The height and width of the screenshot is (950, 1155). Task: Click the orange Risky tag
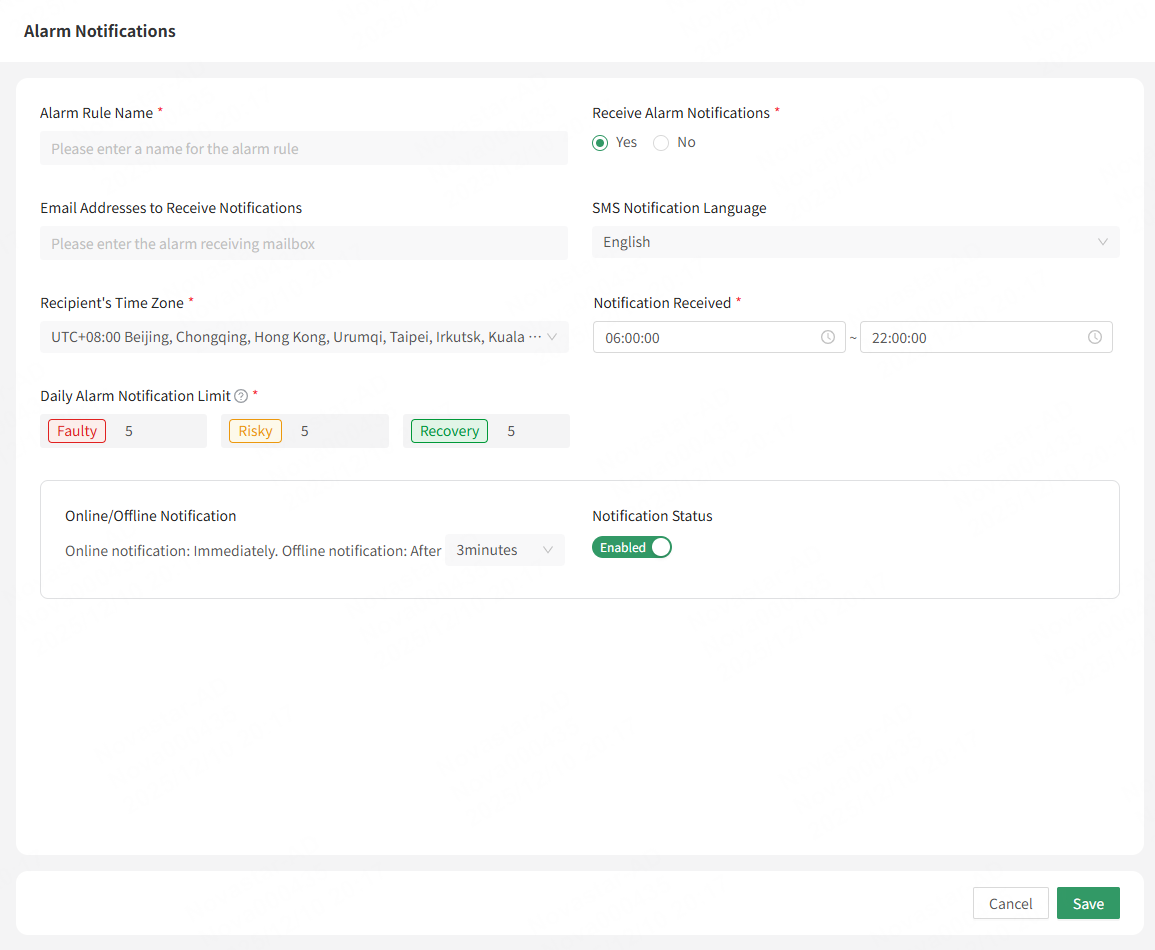pos(255,431)
